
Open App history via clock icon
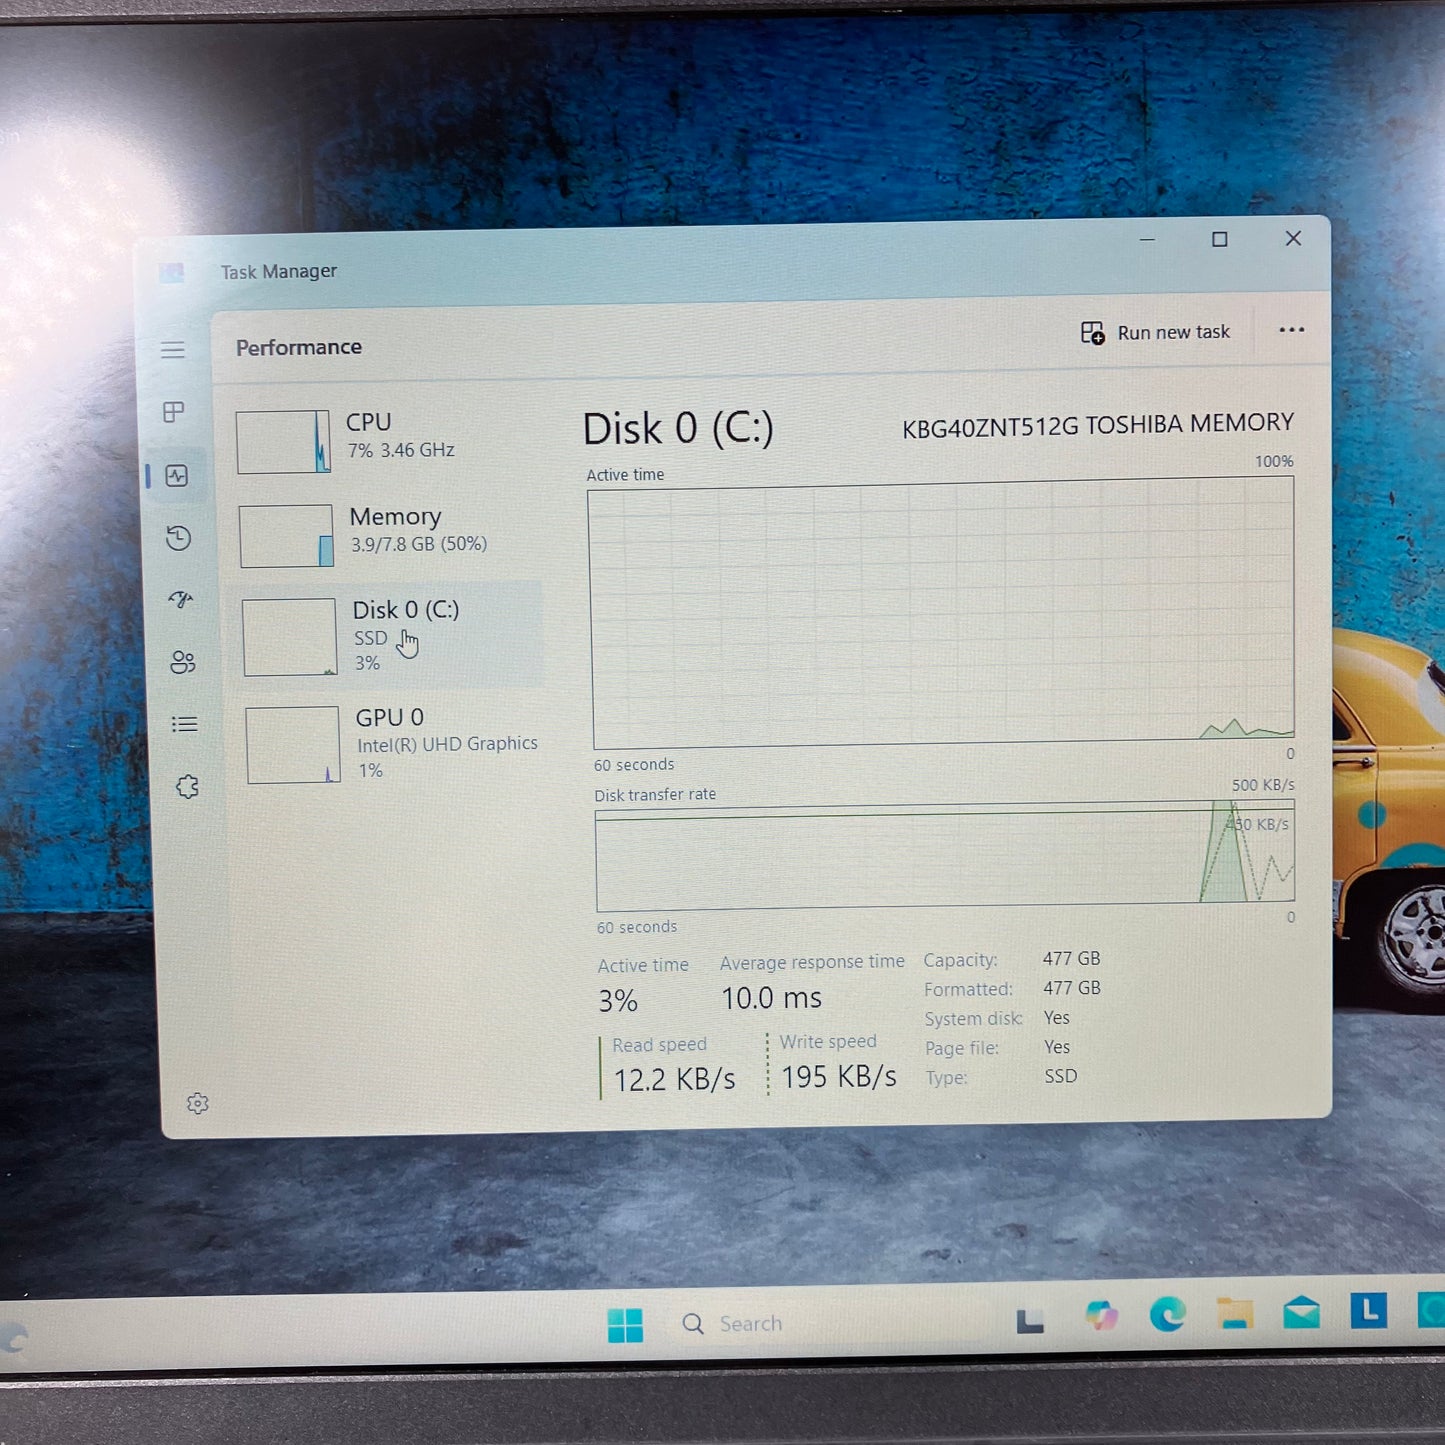[178, 538]
